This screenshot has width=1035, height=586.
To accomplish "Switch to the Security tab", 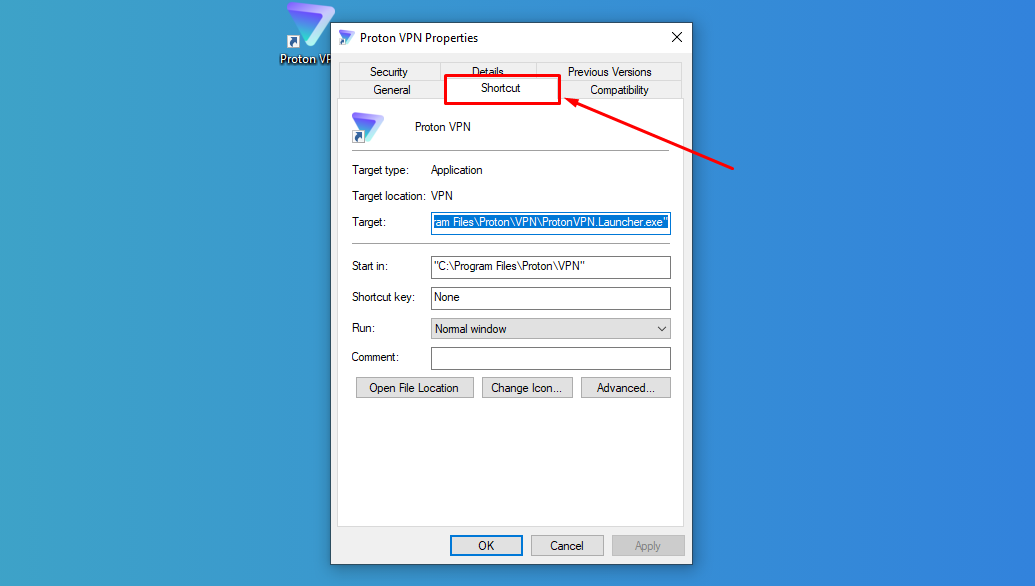I will [389, 72].
